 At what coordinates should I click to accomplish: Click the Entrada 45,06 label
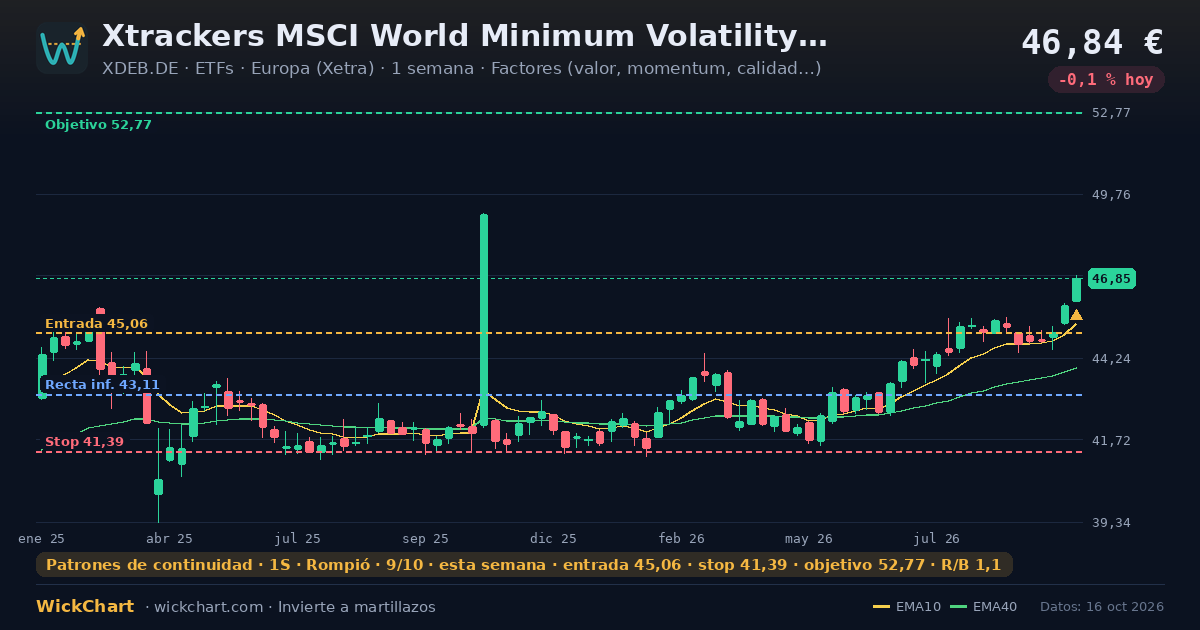(x=96, y=324)
